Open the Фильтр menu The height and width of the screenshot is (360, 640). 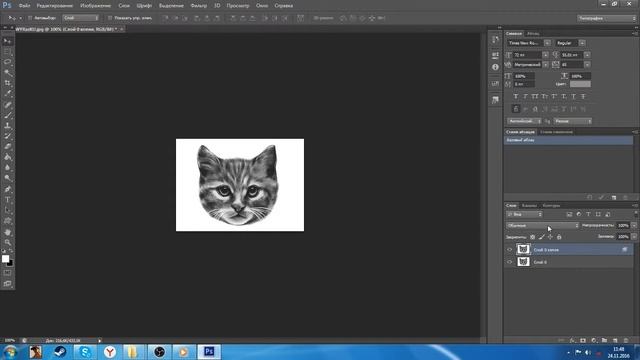point(199,6)
